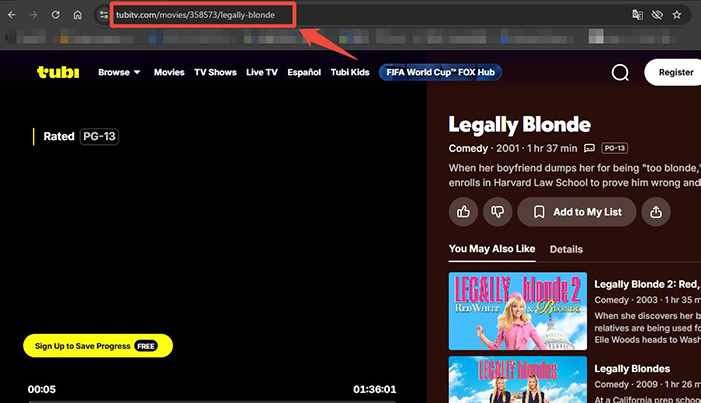Image resolution: width=701 pixels, height=403 pixels.
Task: Open site information icon beside the URL
Action: 104,15
